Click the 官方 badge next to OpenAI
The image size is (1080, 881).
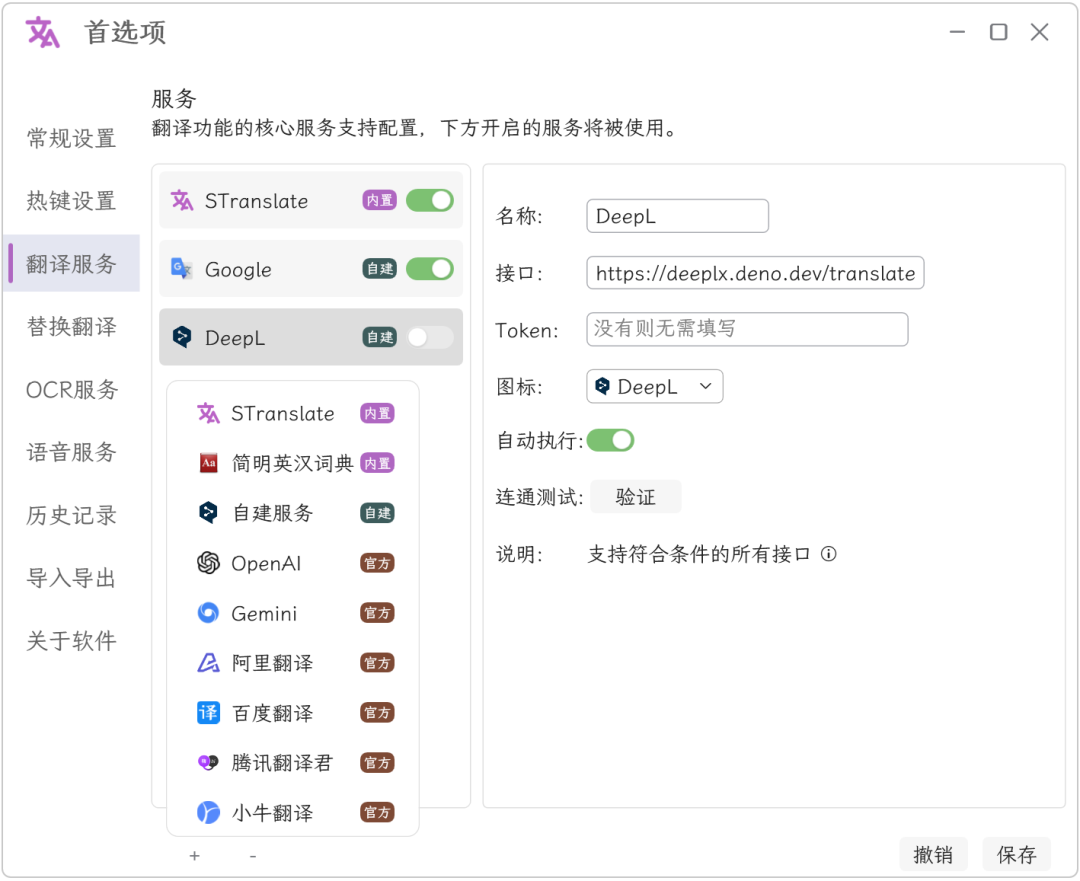click(x=377, y=563)
